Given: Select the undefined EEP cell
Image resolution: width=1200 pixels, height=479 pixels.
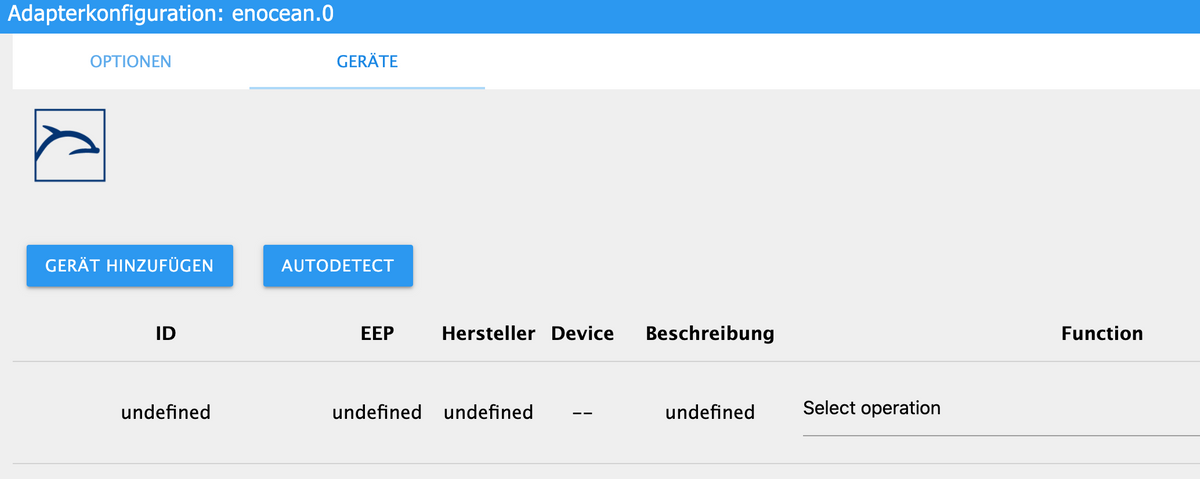Looking at the screenshot, I should [x=377, y=412].
